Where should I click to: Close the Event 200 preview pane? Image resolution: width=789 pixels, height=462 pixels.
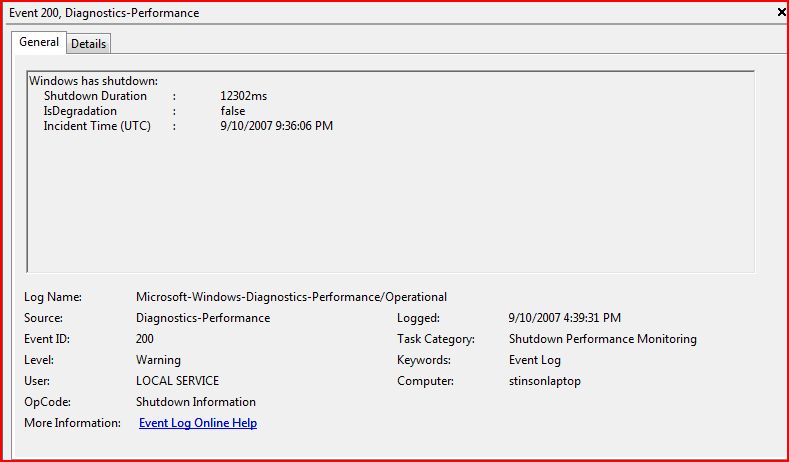(x=781, y=12)
